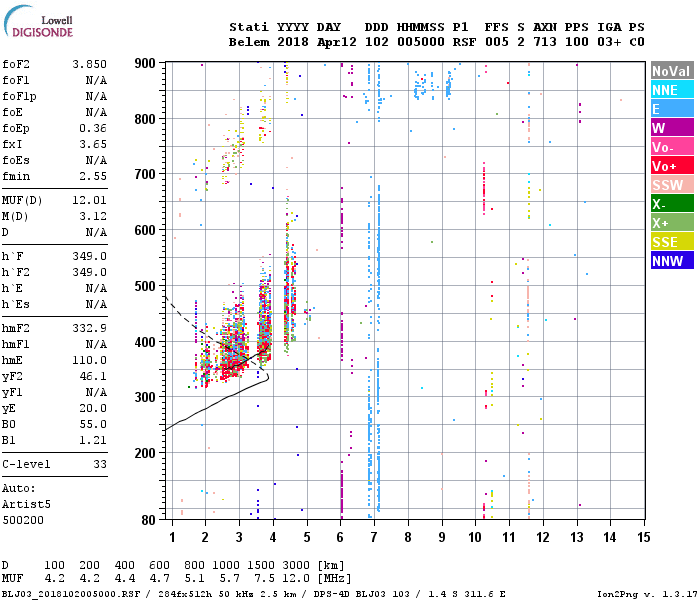Image resolution: width=700 pixels, height=600 pixels.
Task: Click the time 005000 in header
Action: pos(421,42)
